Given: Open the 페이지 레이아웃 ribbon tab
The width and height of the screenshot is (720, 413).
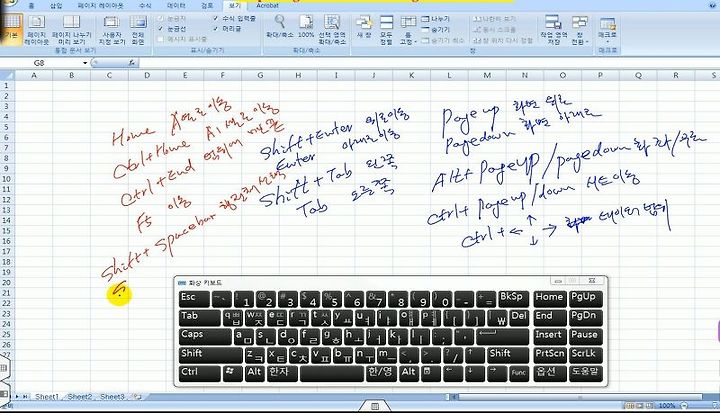Looking at the screenshot, I should click(x=100, y=6).
